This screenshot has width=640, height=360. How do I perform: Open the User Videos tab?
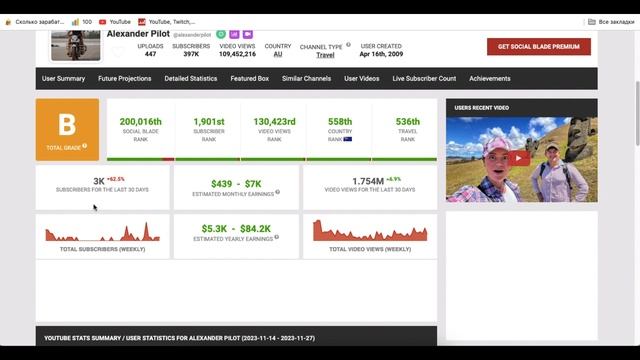(362, 78)
